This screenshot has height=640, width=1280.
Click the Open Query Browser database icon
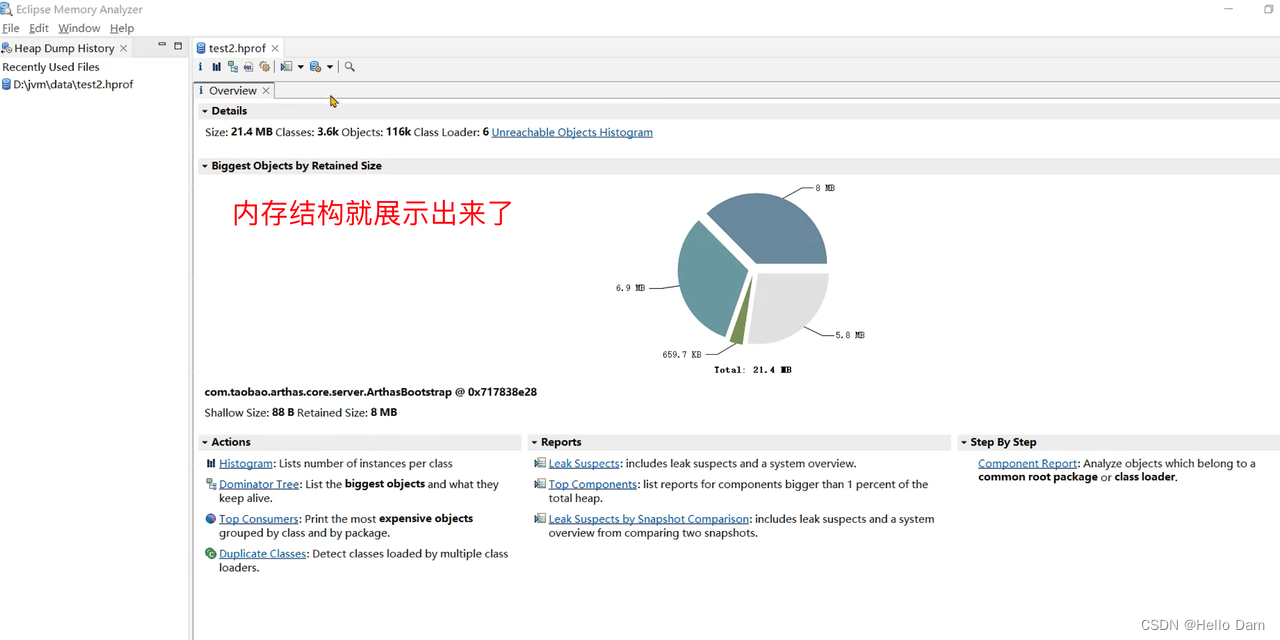[315, 67]
